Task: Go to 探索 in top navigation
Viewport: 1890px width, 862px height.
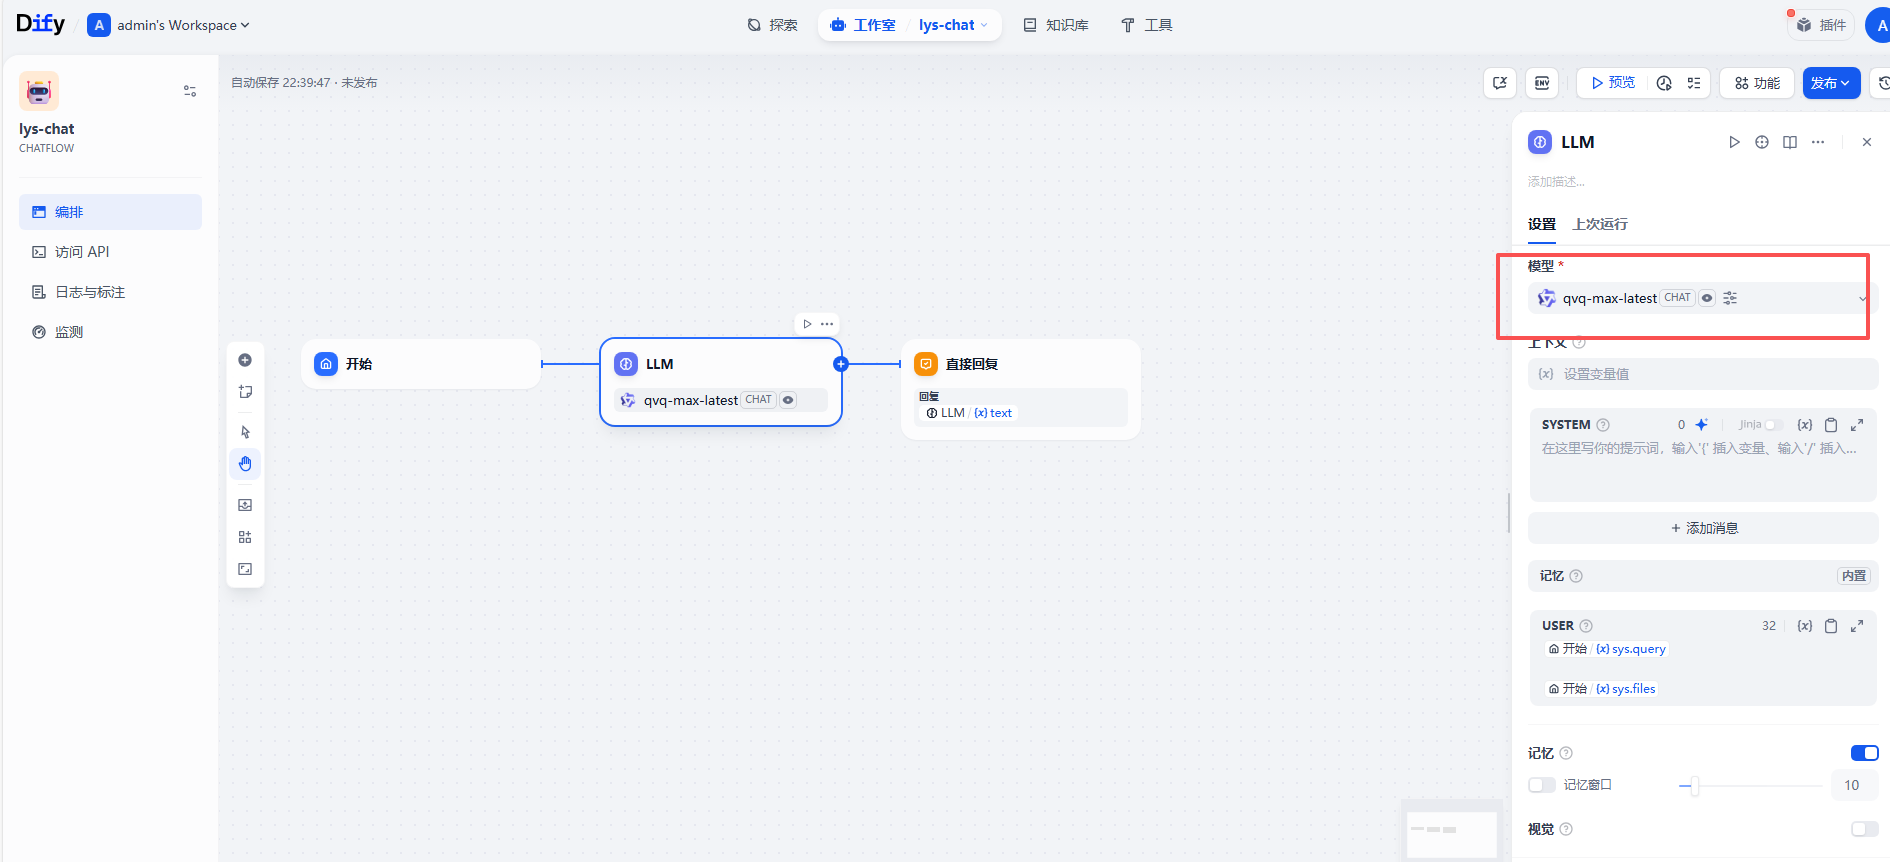Action: point(772,25)
